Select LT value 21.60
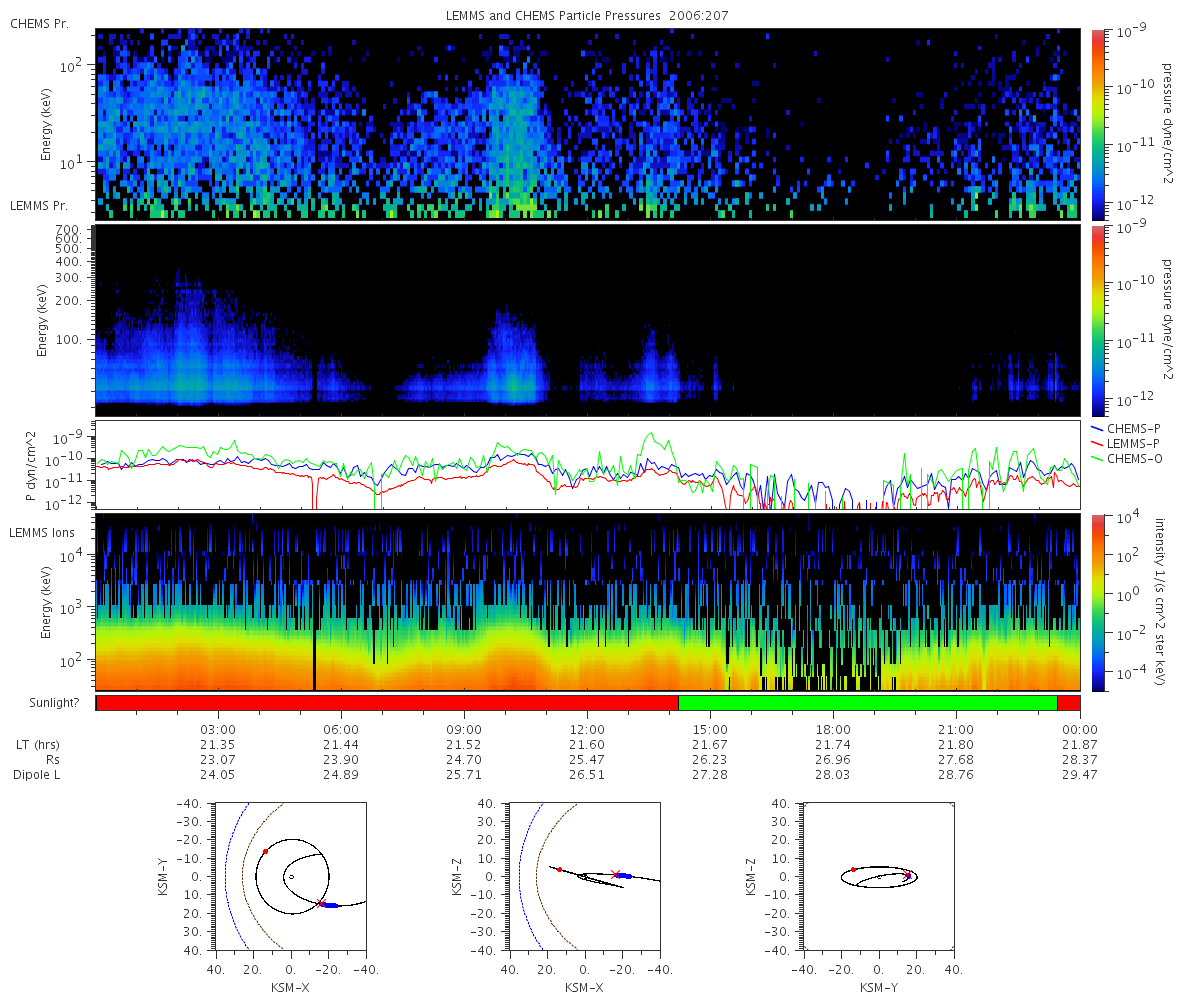The image size is (1200, 1000). tap(587, 745)
